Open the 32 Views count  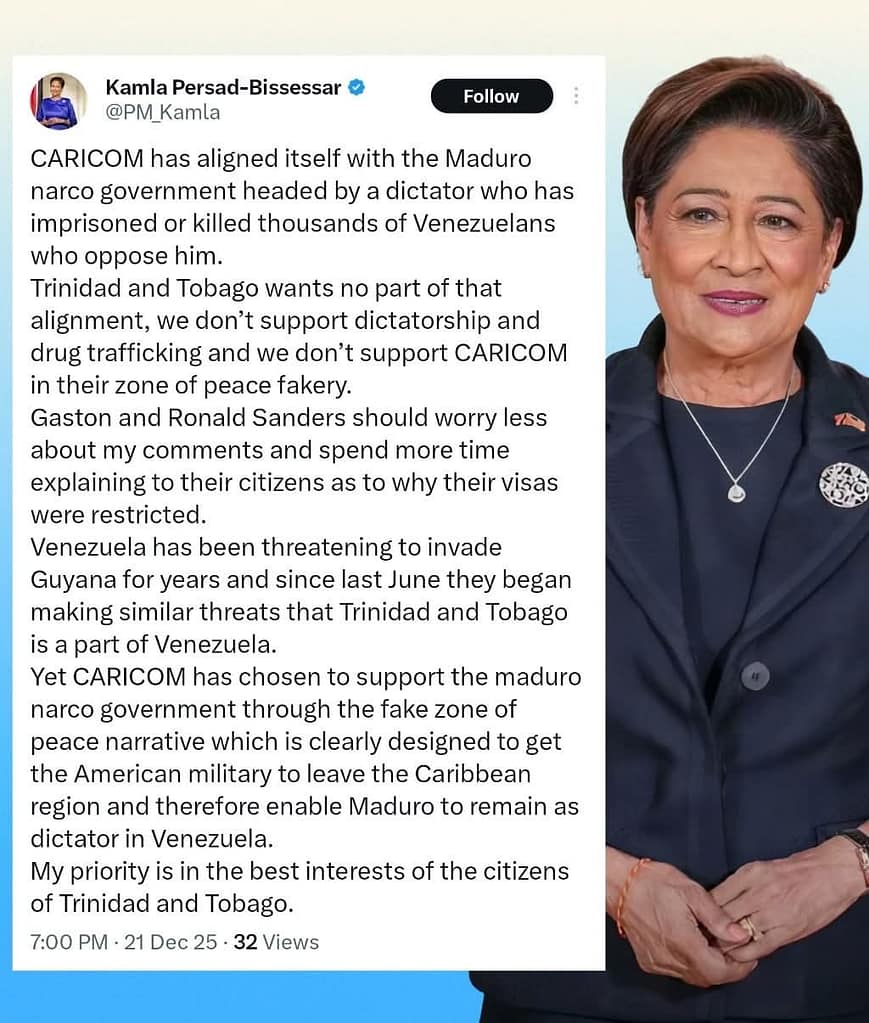pyautogui.click(x=276, y=942)
